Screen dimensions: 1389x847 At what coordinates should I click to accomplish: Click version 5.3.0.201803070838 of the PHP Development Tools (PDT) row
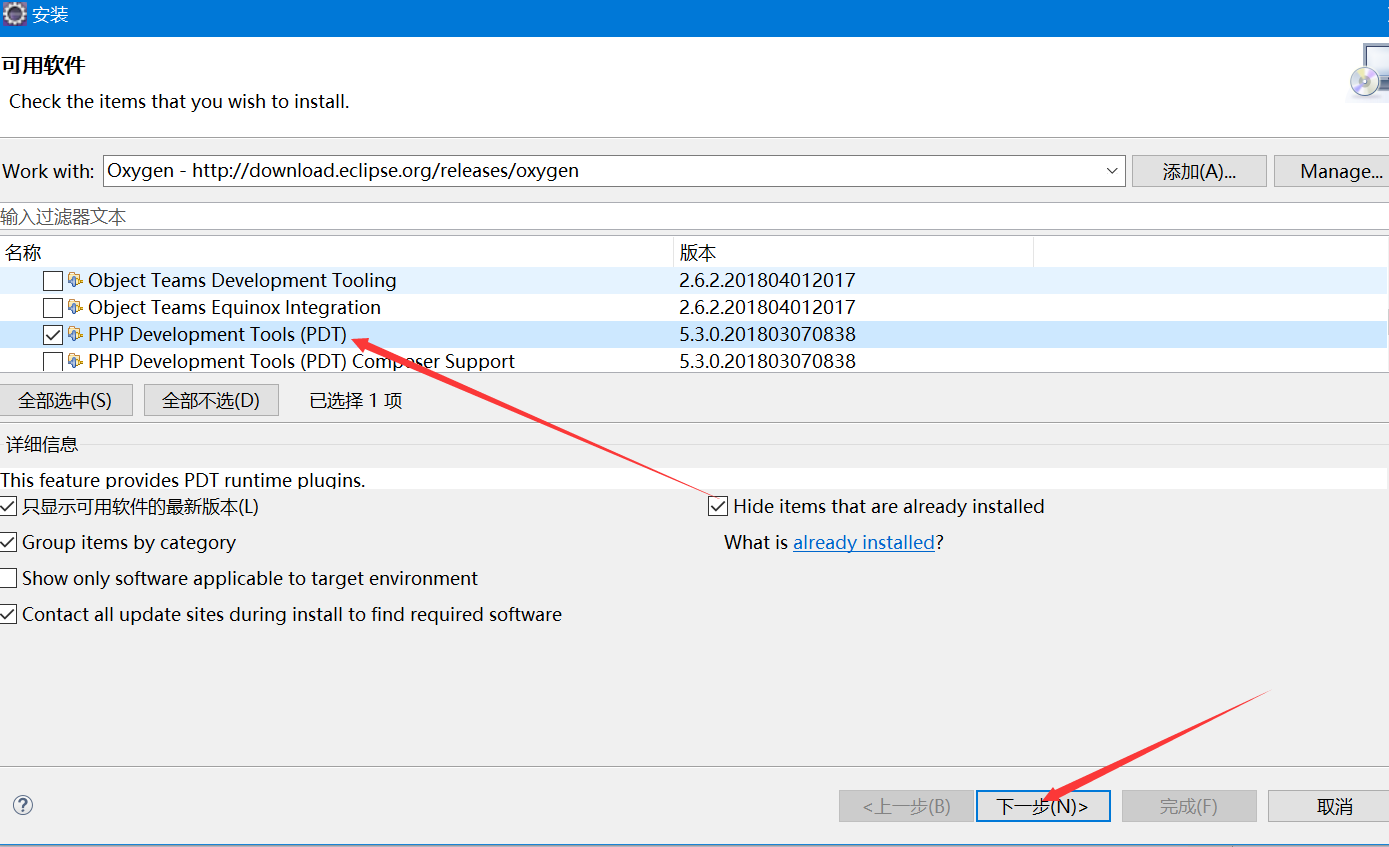(x=767, y=335)
